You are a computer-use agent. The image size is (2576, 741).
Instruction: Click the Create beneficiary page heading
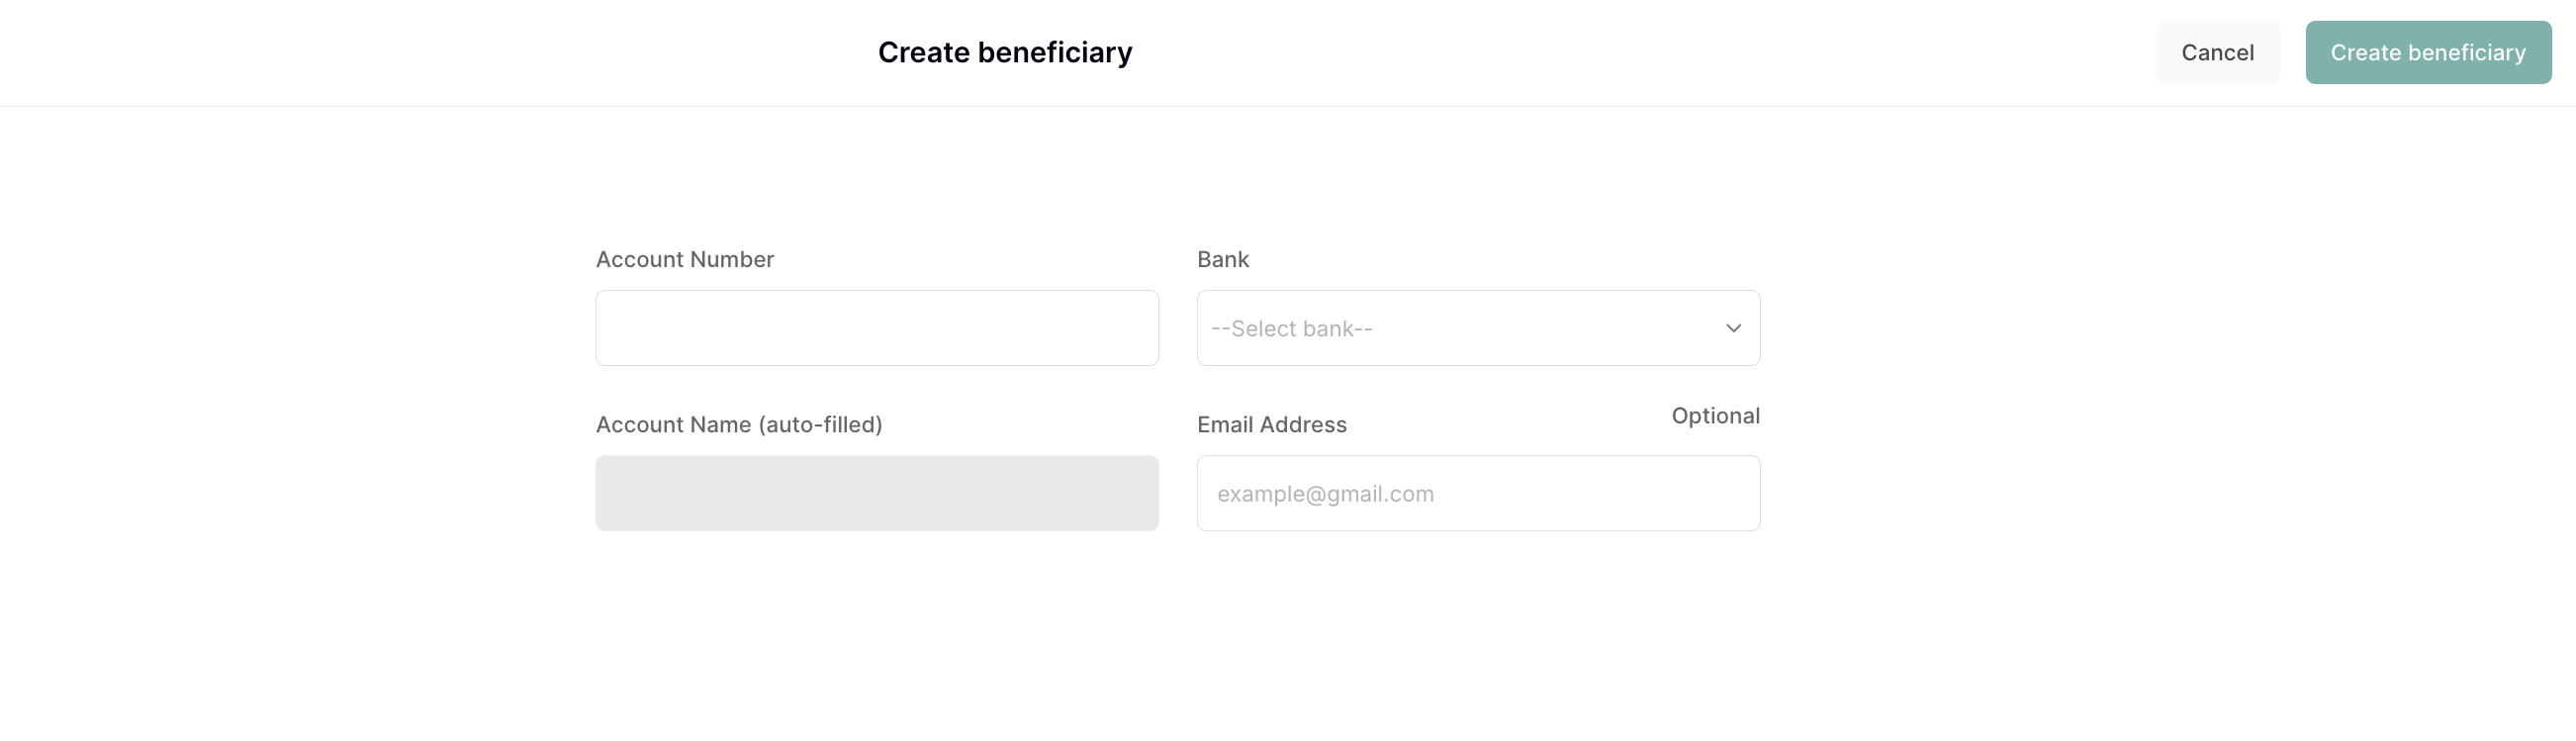[x=1004, y=52]
